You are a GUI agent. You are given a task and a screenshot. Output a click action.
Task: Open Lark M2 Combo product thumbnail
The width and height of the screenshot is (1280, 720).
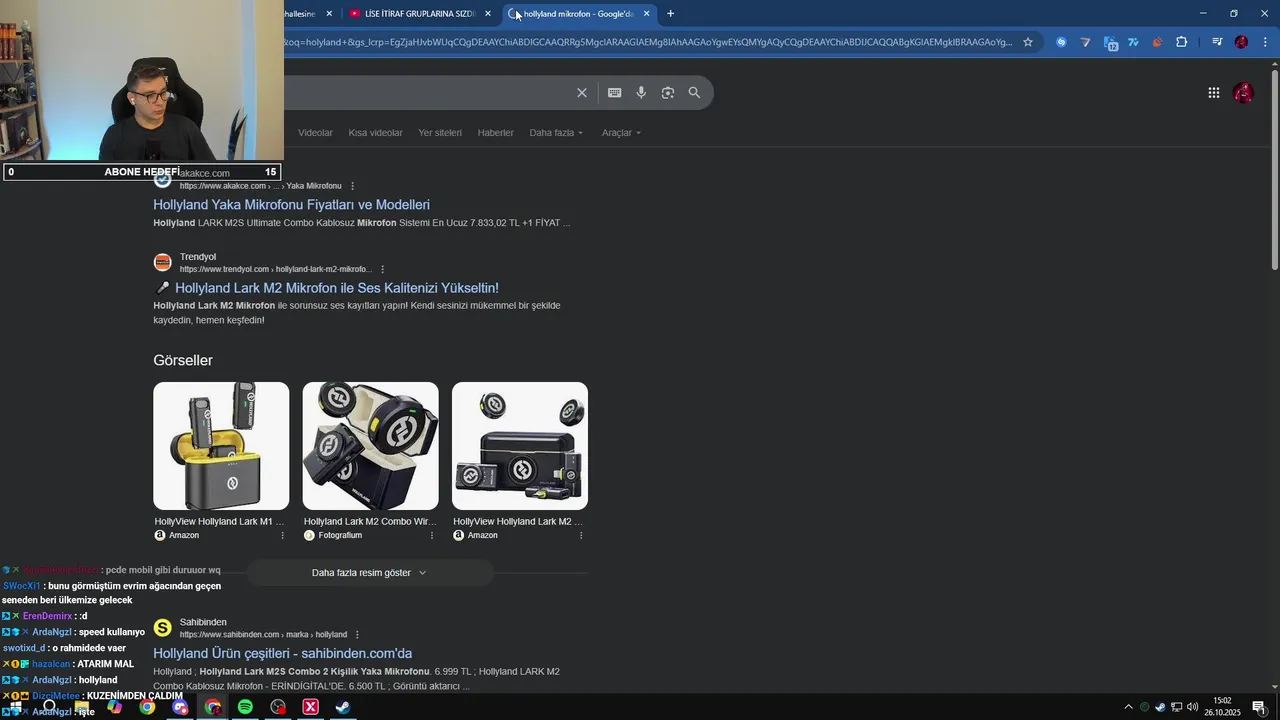click(x=370, y=446)
